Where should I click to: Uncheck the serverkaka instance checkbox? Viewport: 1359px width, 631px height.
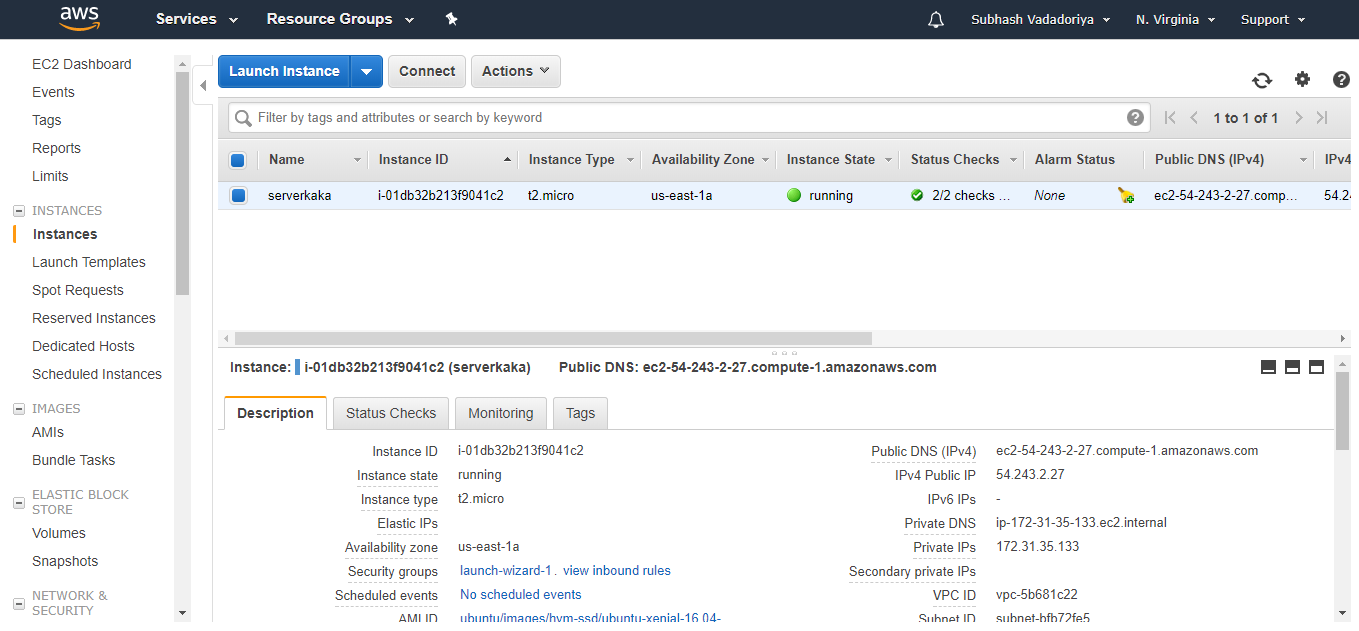click(x=238, y=195)
